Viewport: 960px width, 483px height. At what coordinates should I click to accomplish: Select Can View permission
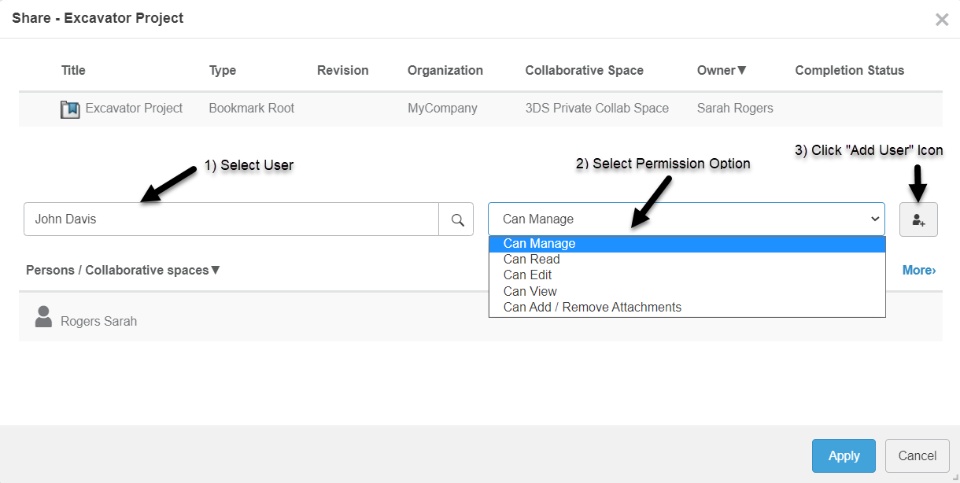530,291
